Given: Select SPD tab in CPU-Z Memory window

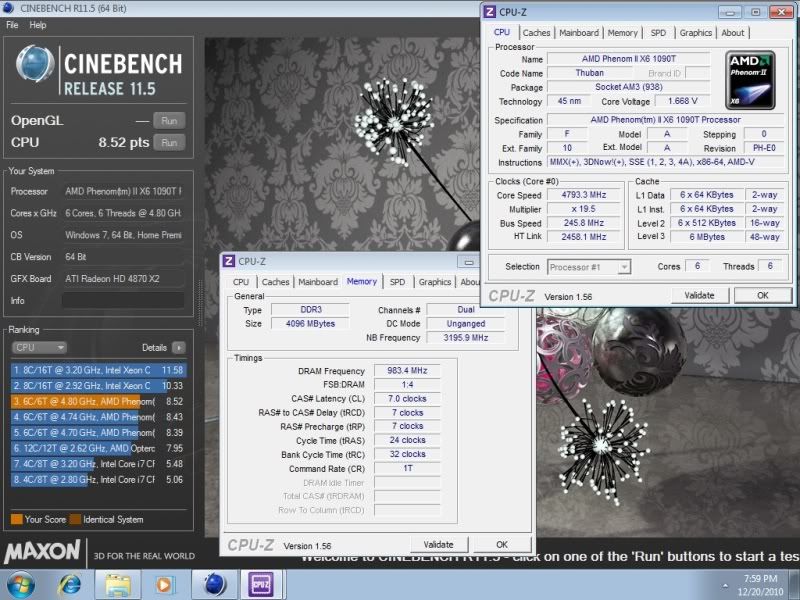Looking at the screenshot, I should [x=397, y=282].
